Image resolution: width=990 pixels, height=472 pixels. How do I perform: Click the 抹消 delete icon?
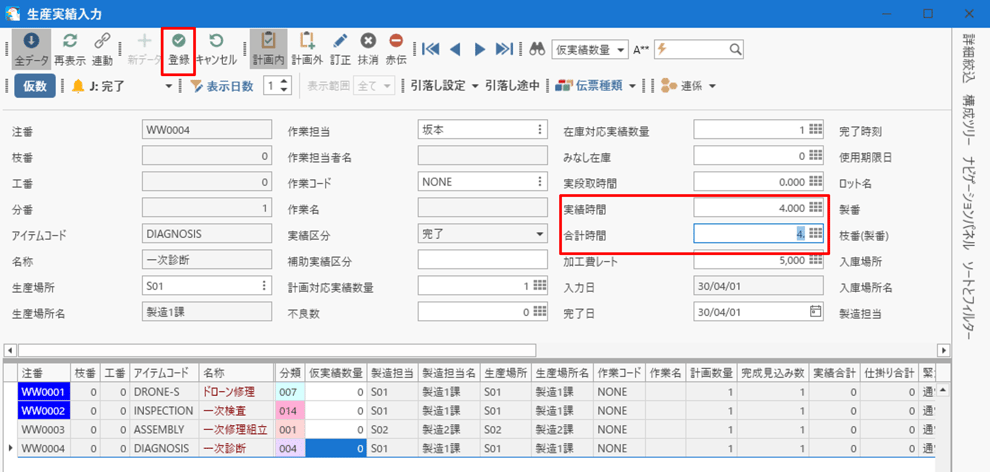(368, 48)
